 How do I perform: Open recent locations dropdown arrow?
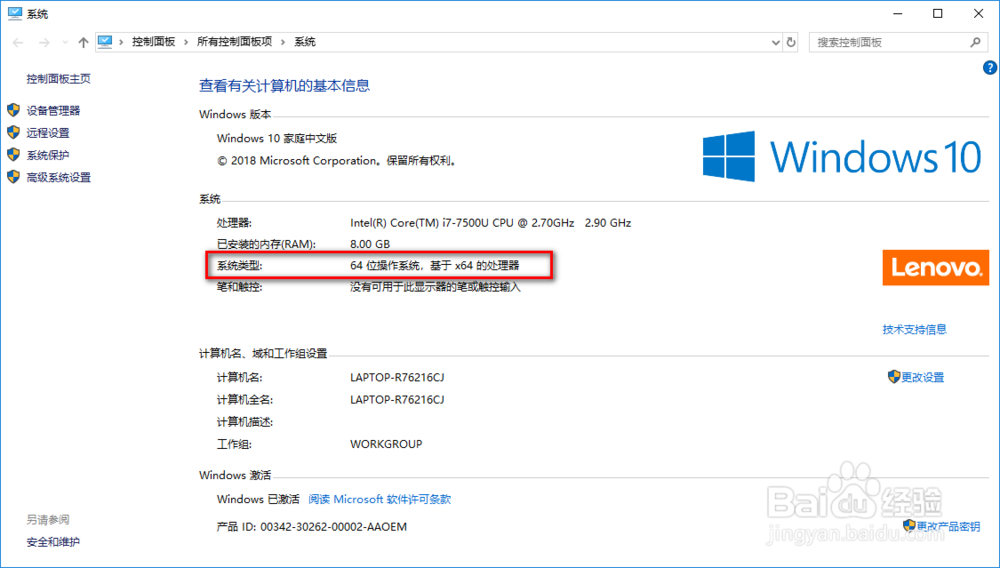pyautogui.click(x=65, y=42)
